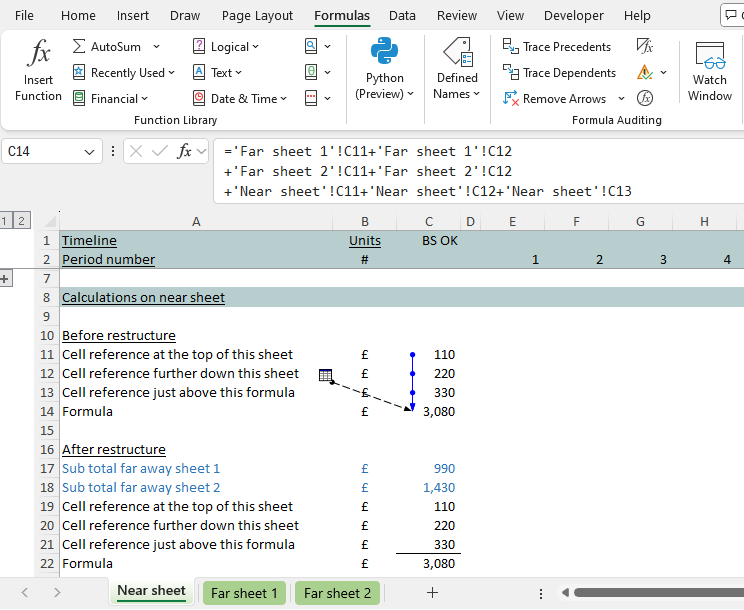Click the Show Formulas icon
The height and width of the screenshot is (610, 744).
pos(645,47)
